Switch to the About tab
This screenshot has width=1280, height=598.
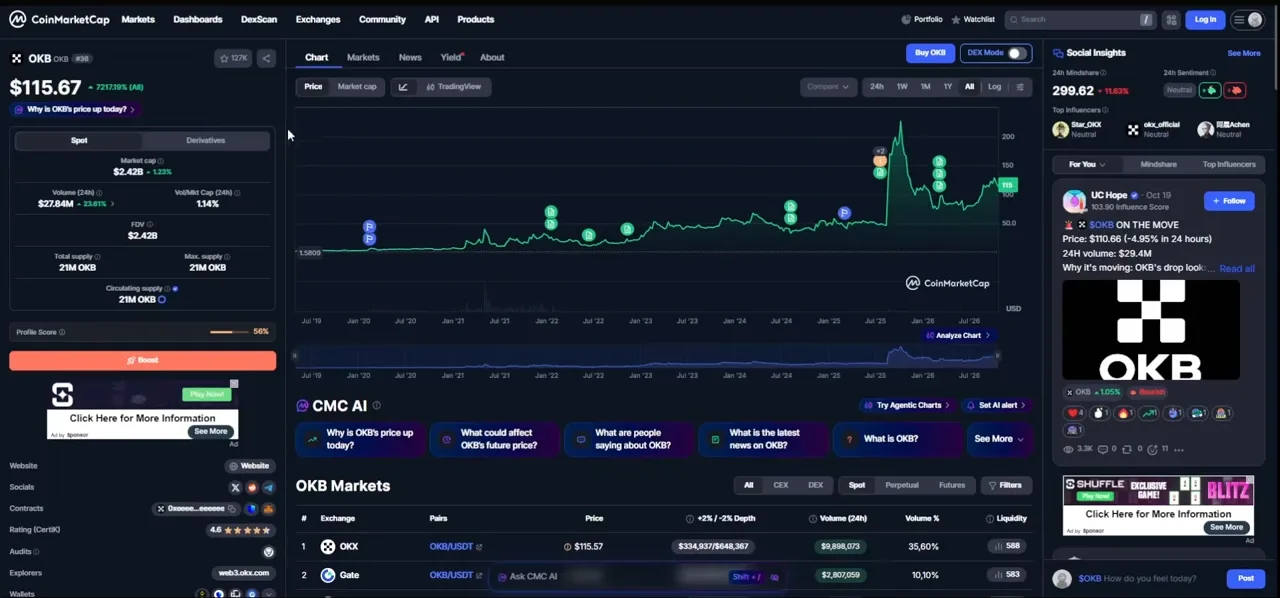tap(492, 57)
